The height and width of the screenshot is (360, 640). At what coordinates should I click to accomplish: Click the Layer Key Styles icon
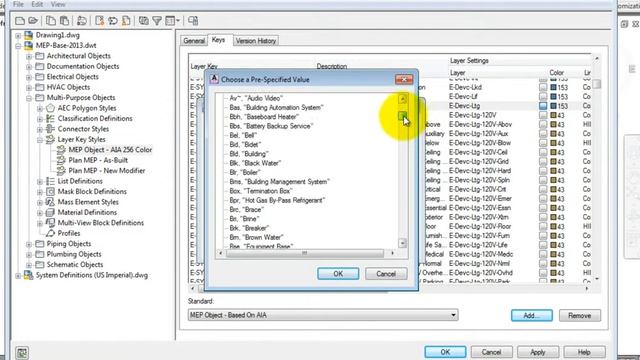pyautogui.click(x=50, y=140)
